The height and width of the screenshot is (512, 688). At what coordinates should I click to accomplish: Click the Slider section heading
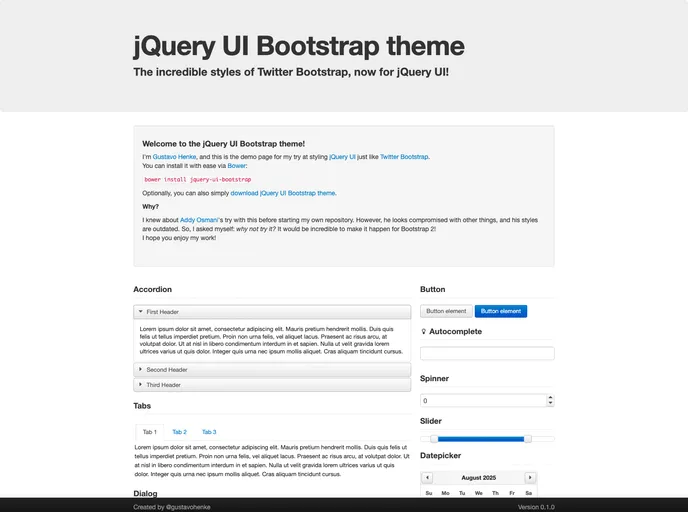[x=431, y=421]
